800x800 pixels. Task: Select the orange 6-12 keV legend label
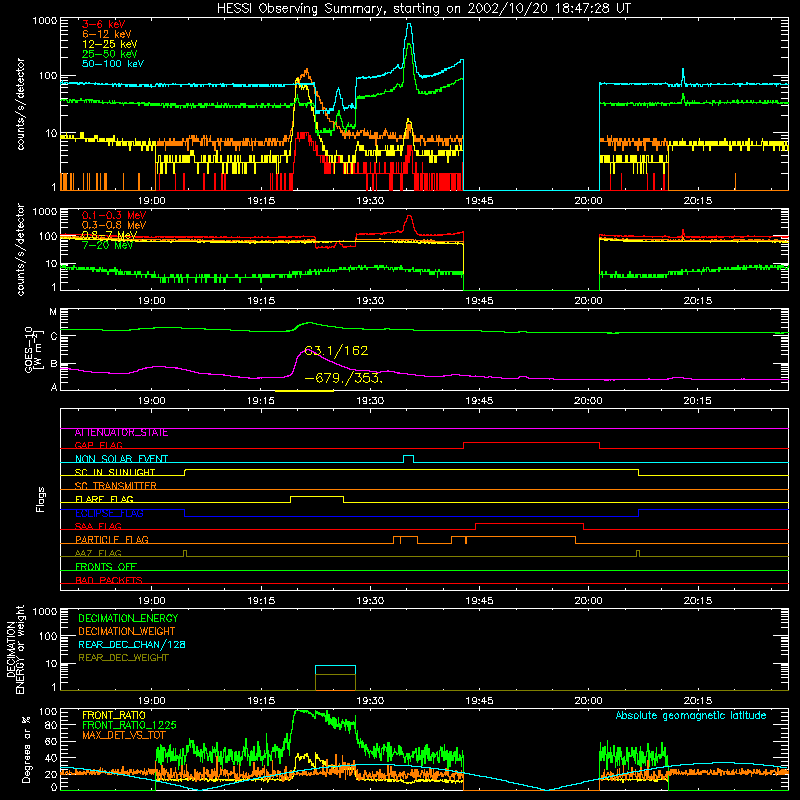click(107, 34)
